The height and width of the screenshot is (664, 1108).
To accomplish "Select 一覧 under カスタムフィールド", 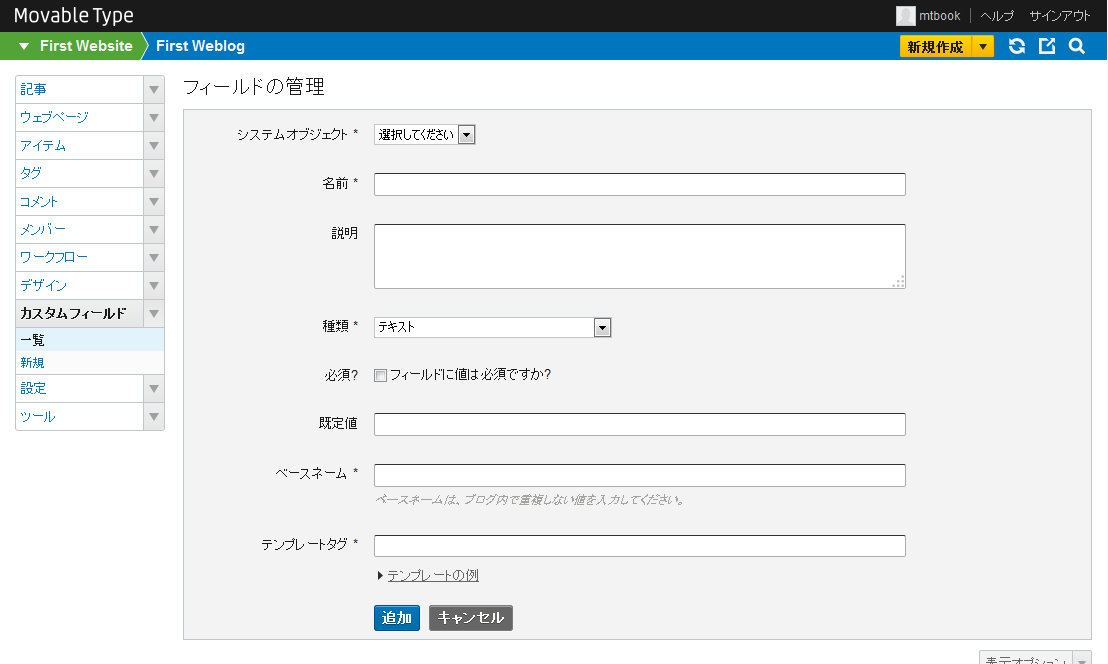I will pos(33,340).
